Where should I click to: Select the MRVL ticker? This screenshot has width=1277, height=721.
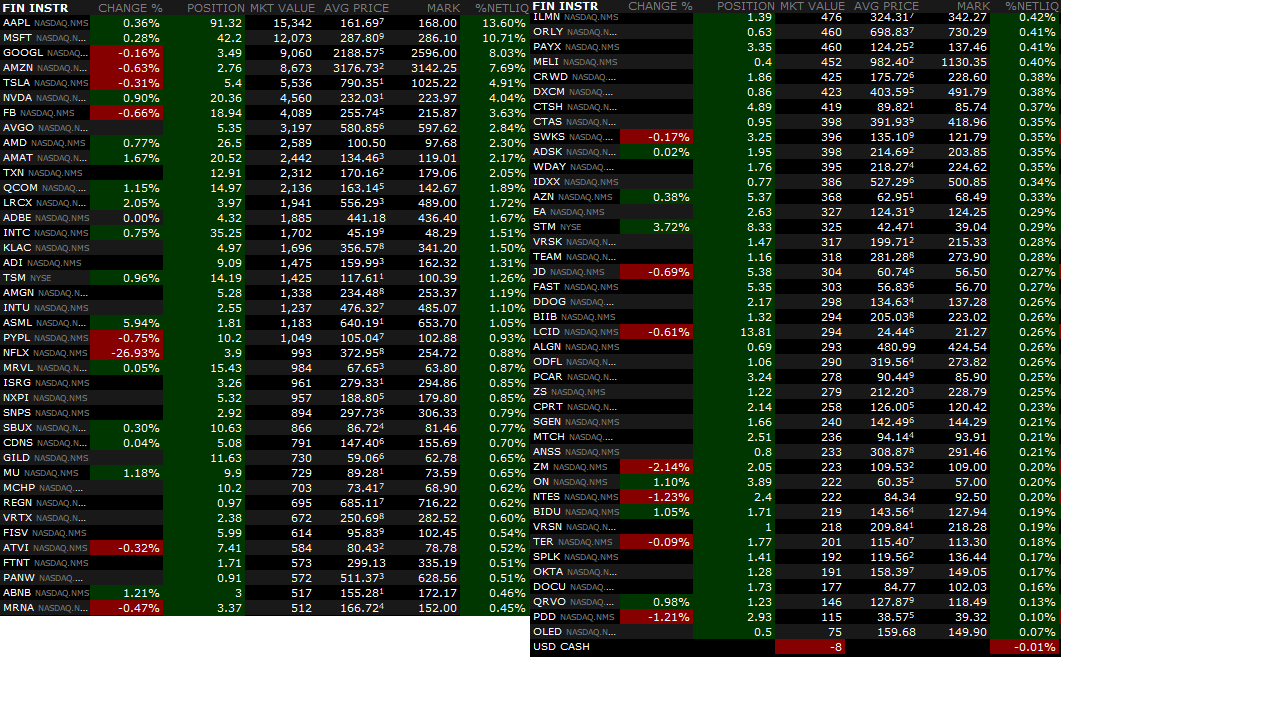(x=18, y=367)
